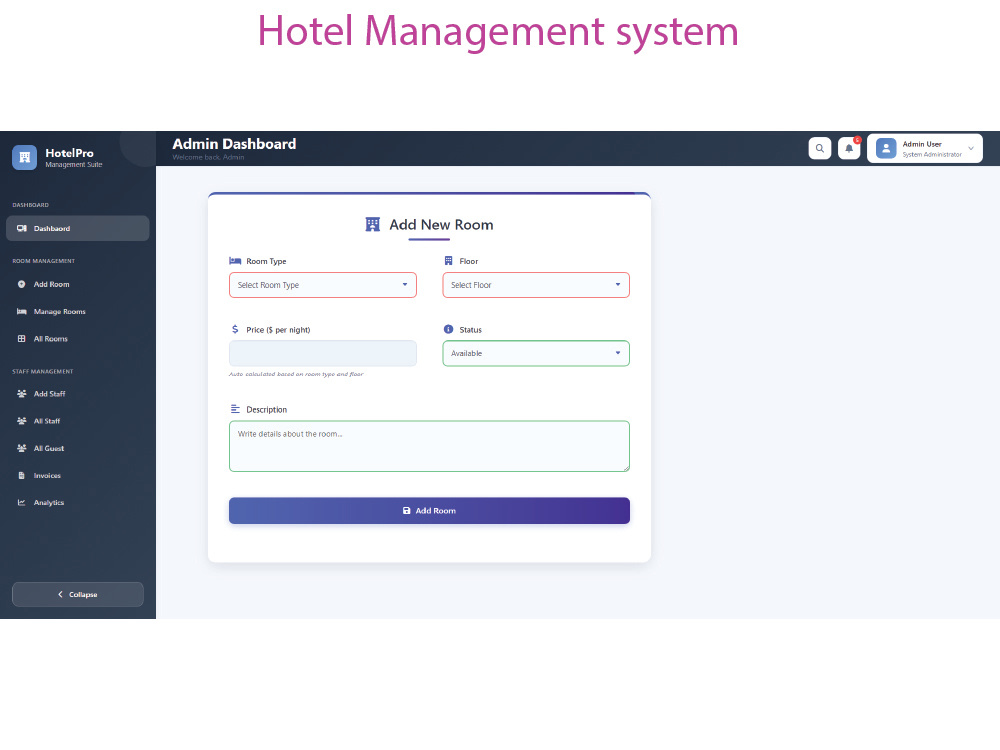Viewport: 1000px width, 750px height.
Task: Click the Welcome back, Admin text
Action: click(x=209, y=158)
